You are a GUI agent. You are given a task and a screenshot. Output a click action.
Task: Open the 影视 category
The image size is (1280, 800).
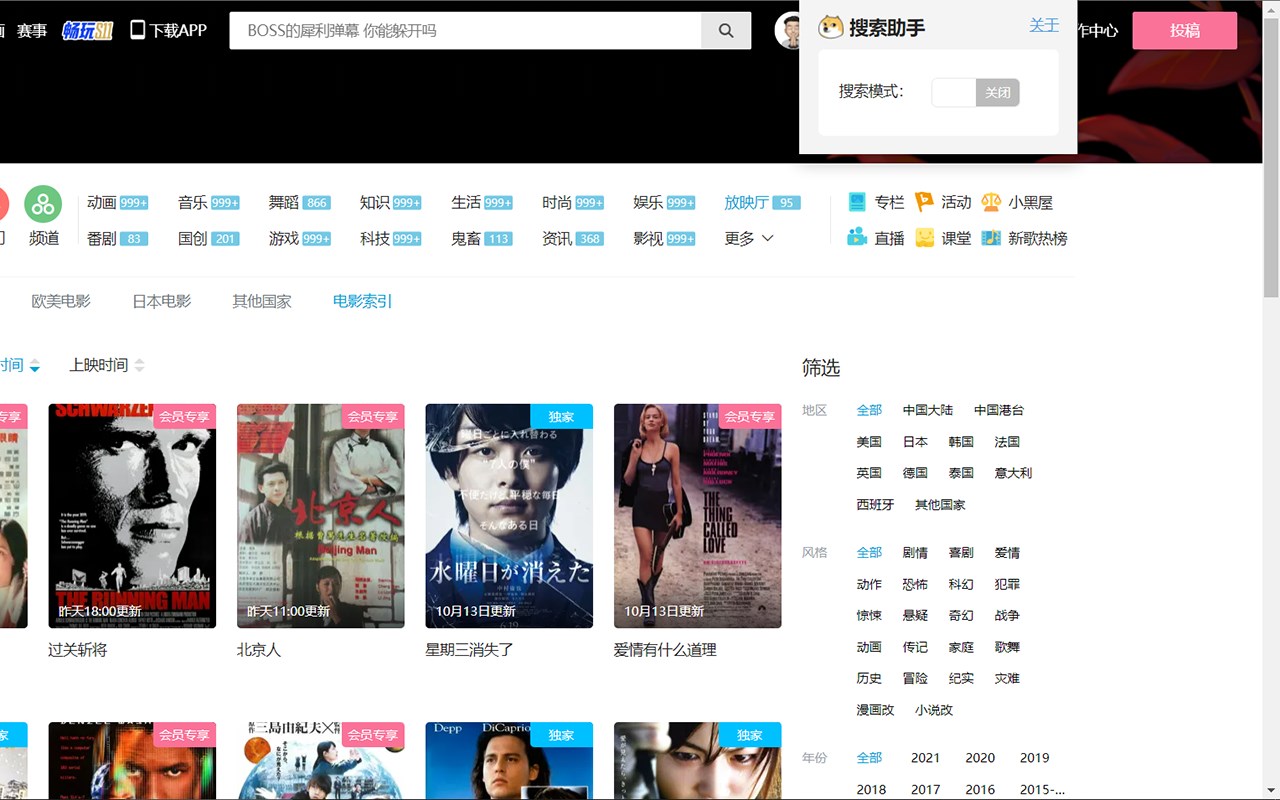[648, 238]
